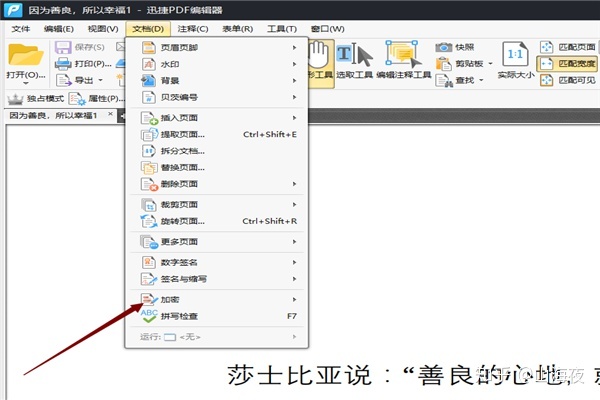Open the 表单(R) menu
The image size is (600, 400).
pyautogui.click(x=238, y=29)
